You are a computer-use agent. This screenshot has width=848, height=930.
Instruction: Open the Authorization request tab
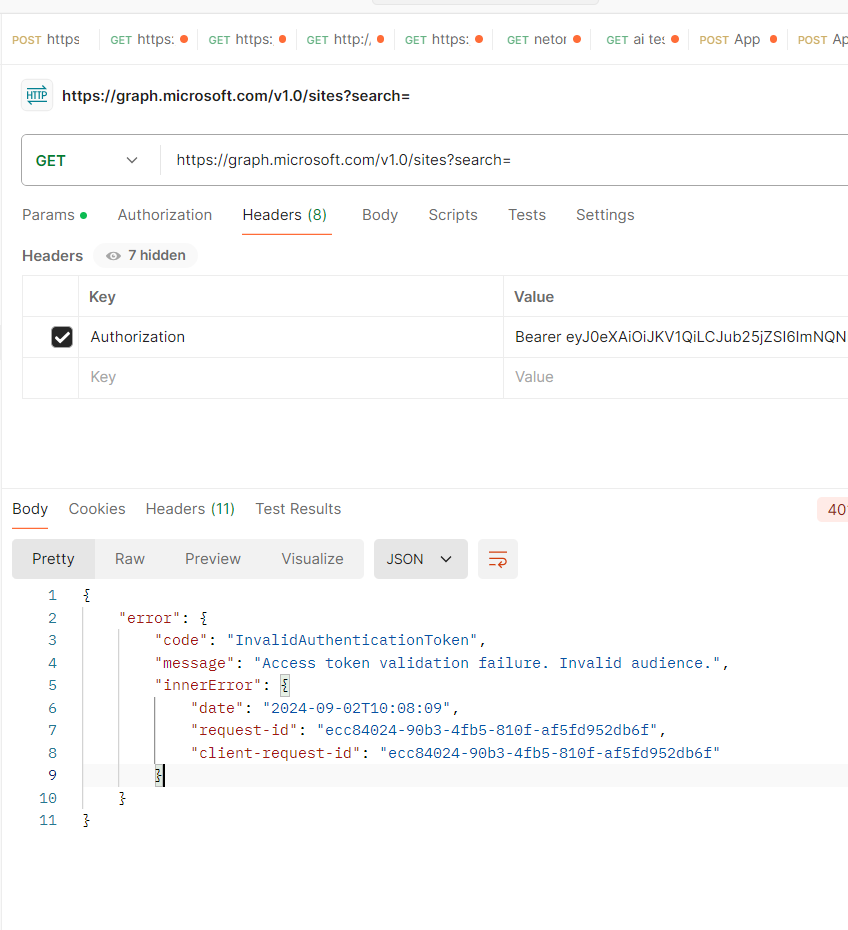point(165,215)
